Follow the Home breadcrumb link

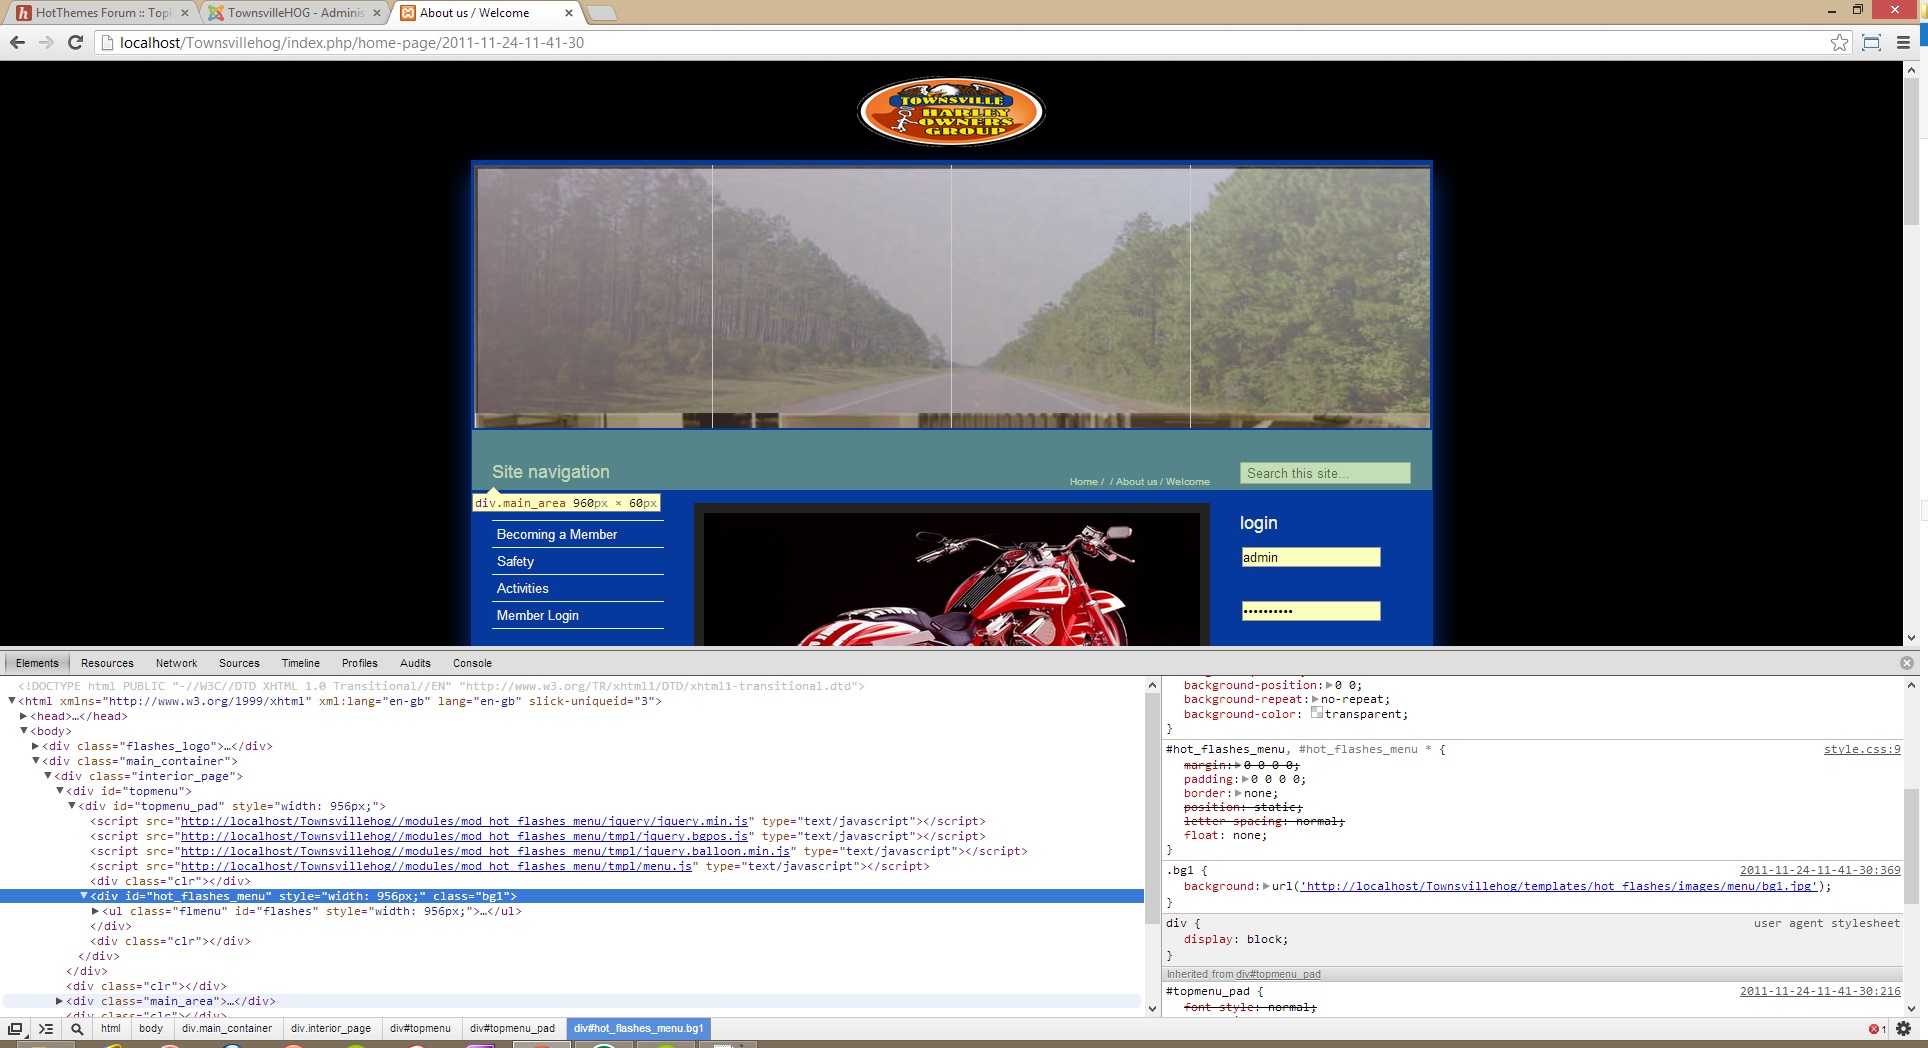(x=1084, y=482)
